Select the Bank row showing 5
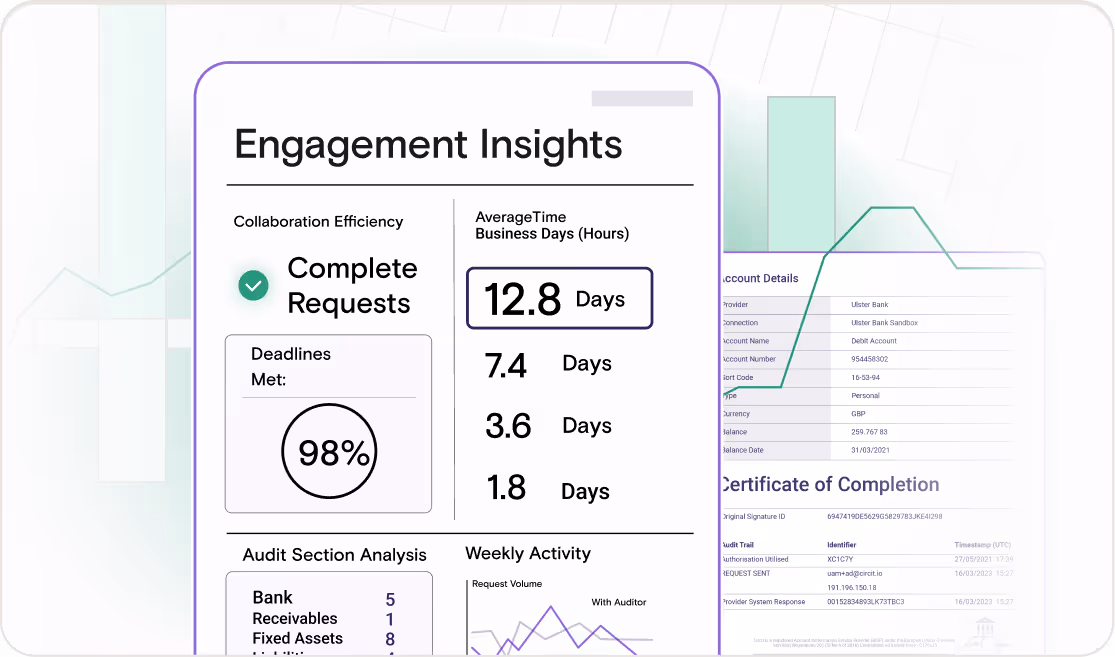Viewport: 1115px width, 657px height. (x=324, y=598)
